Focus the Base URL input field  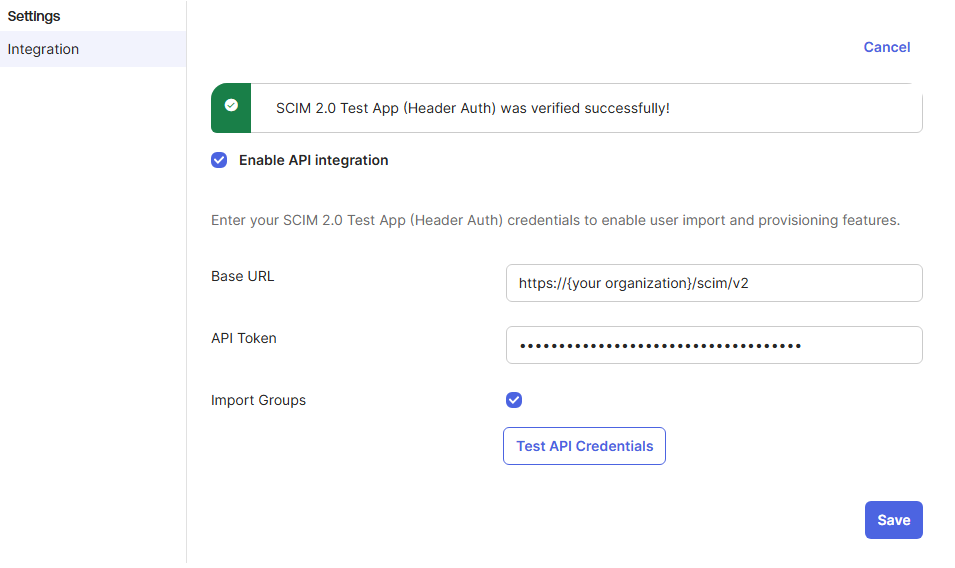[714, 283]
